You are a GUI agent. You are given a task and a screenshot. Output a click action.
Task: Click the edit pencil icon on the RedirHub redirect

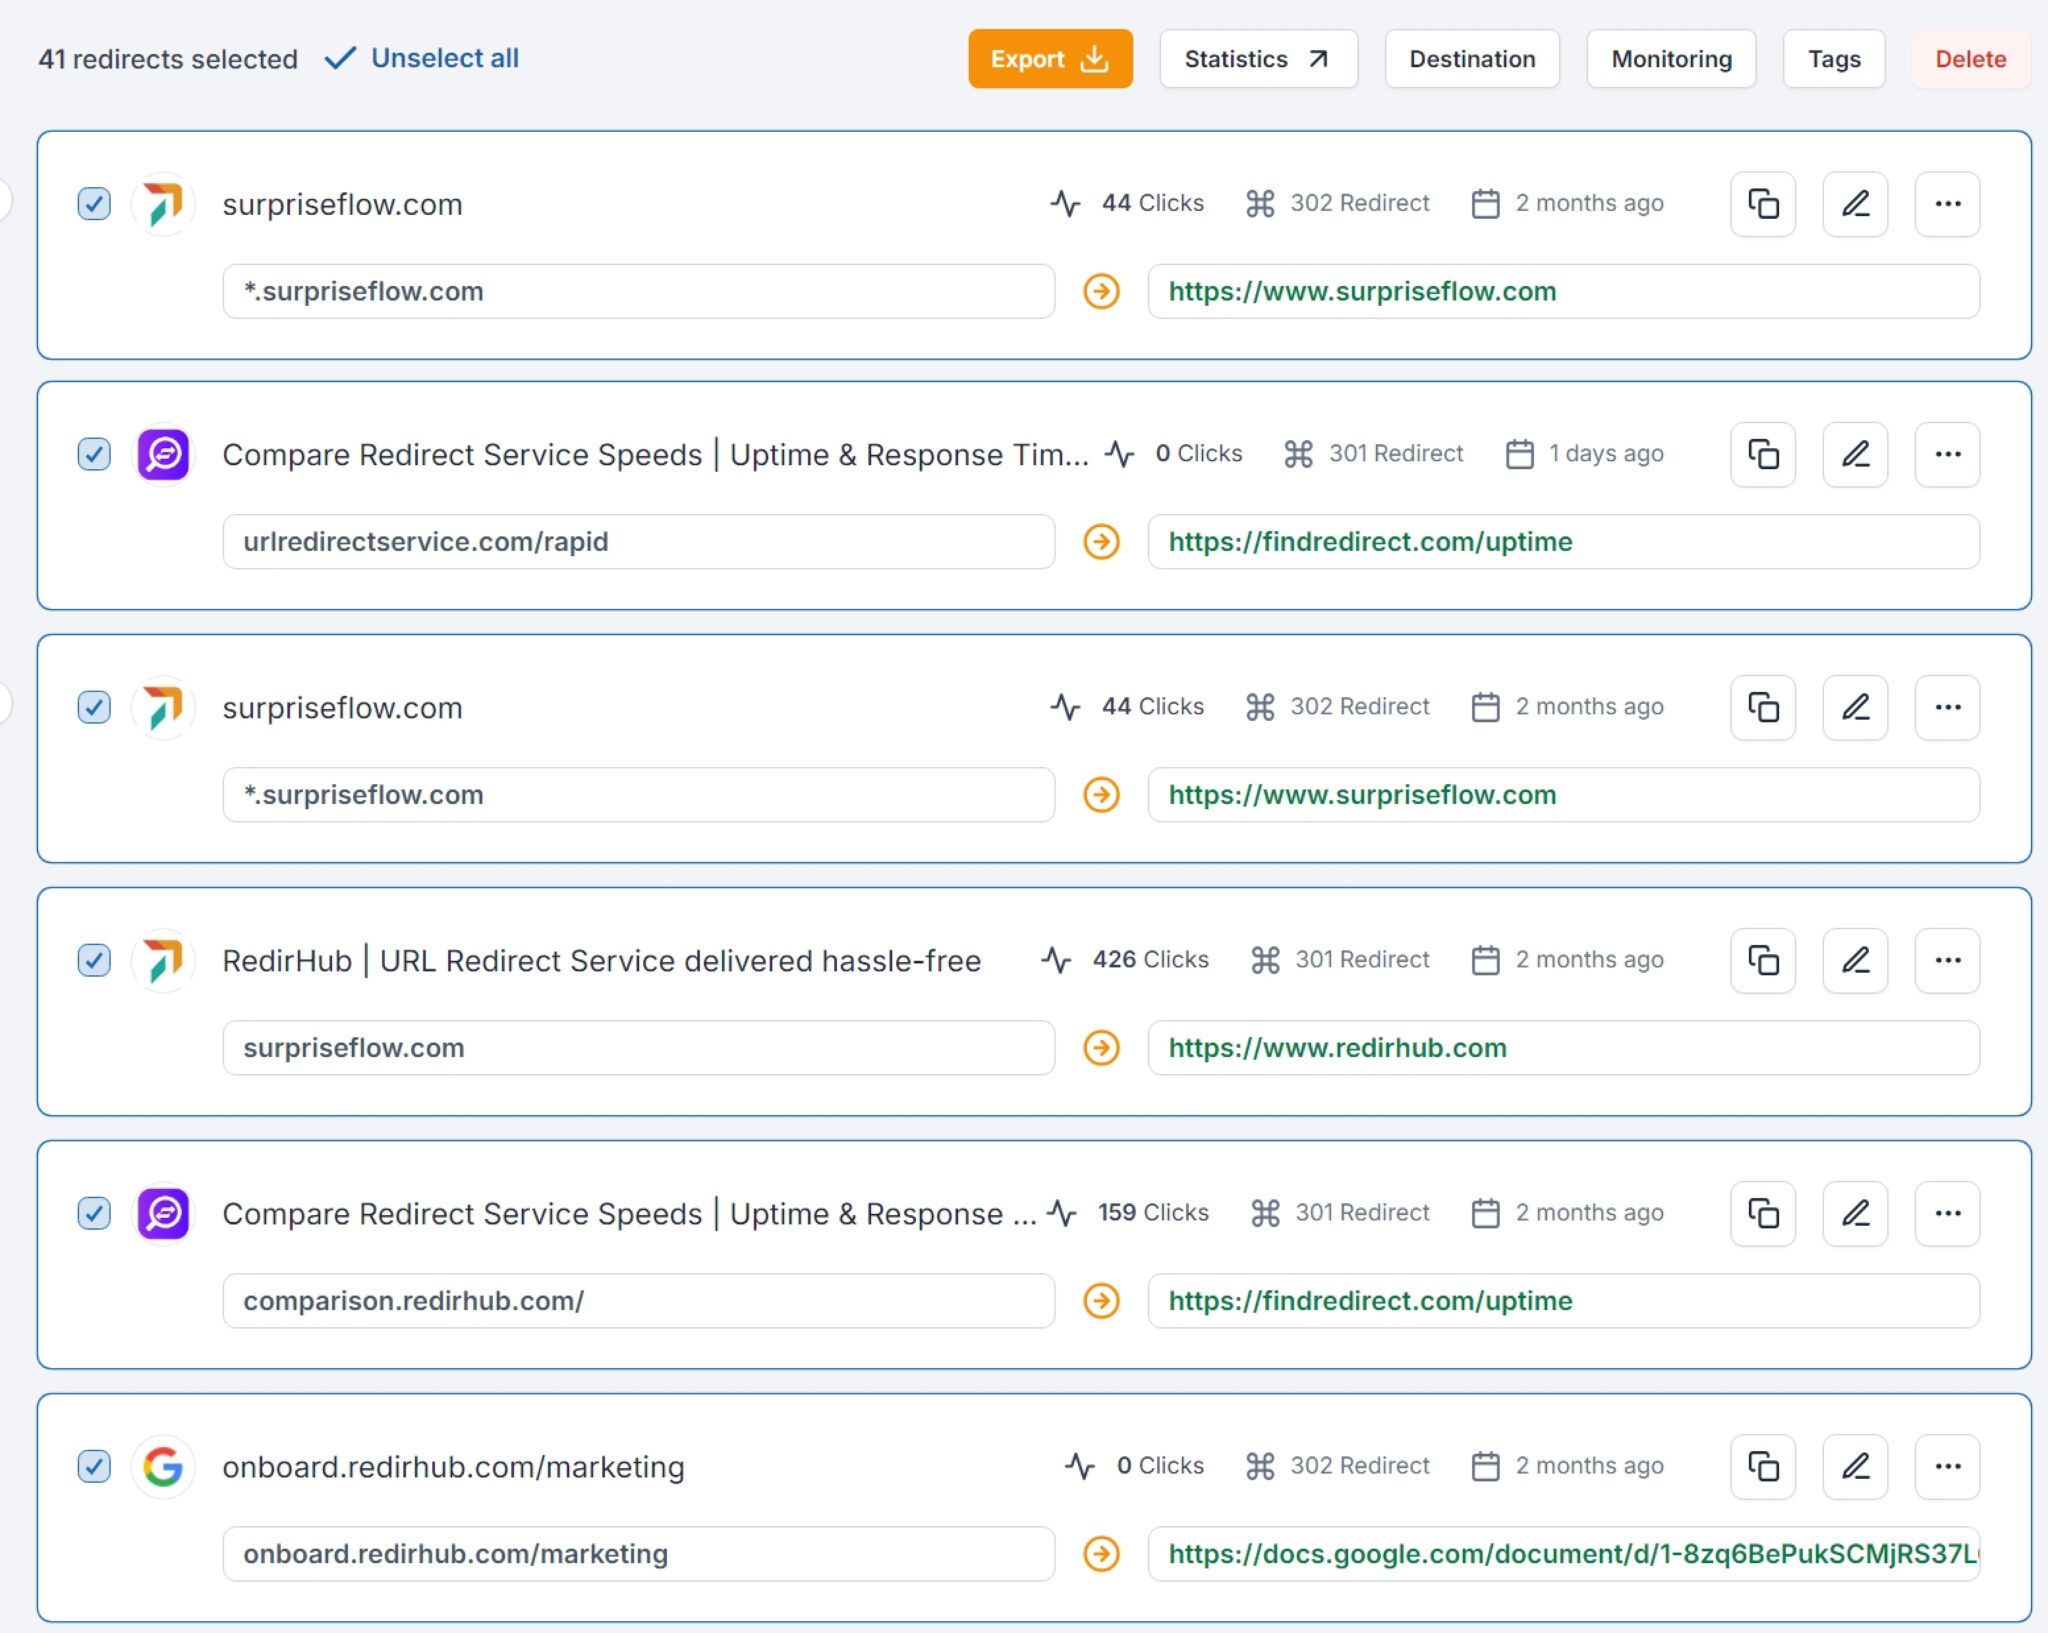1855,961
